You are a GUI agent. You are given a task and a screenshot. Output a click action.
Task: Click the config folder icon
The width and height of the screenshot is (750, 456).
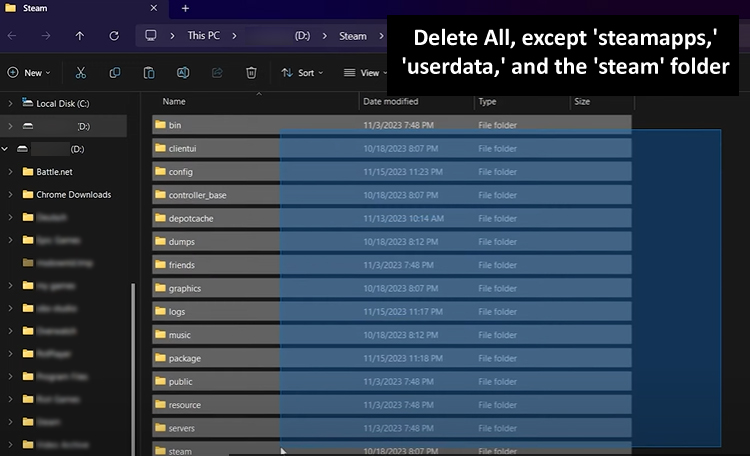click(x=160, y=171)
